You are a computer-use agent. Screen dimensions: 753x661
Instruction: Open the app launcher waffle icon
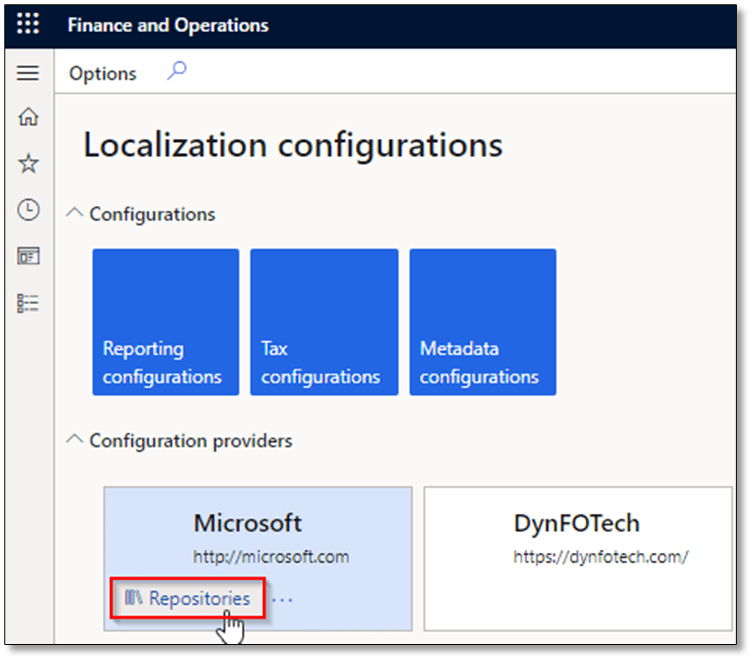pyautogui.click(x=28, y=25)
